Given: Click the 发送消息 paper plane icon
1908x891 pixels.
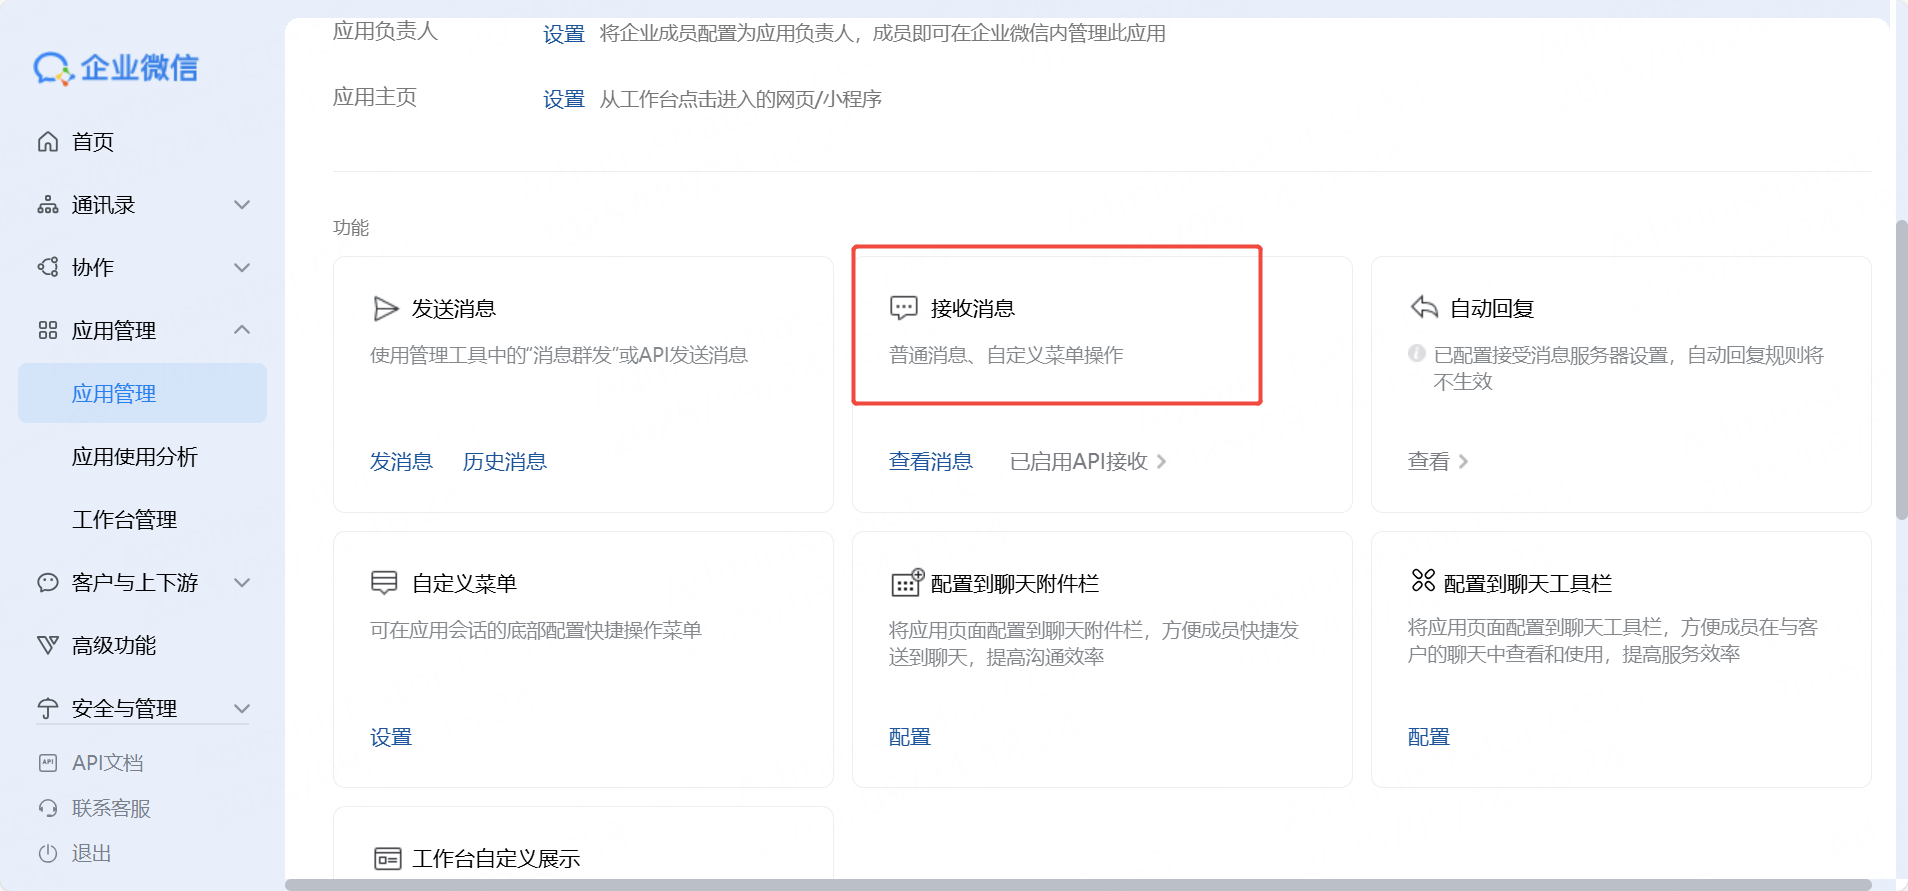Looking at the screenshot, I should (x=385, y=309).
